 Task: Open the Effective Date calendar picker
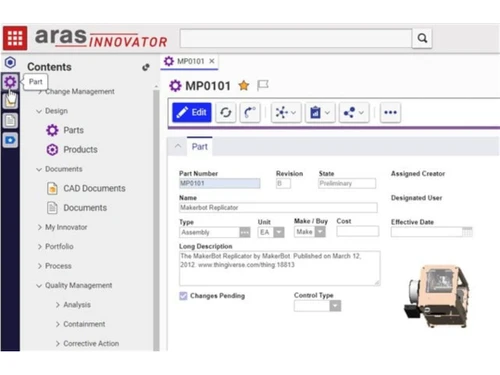click(x=467, y=232)
